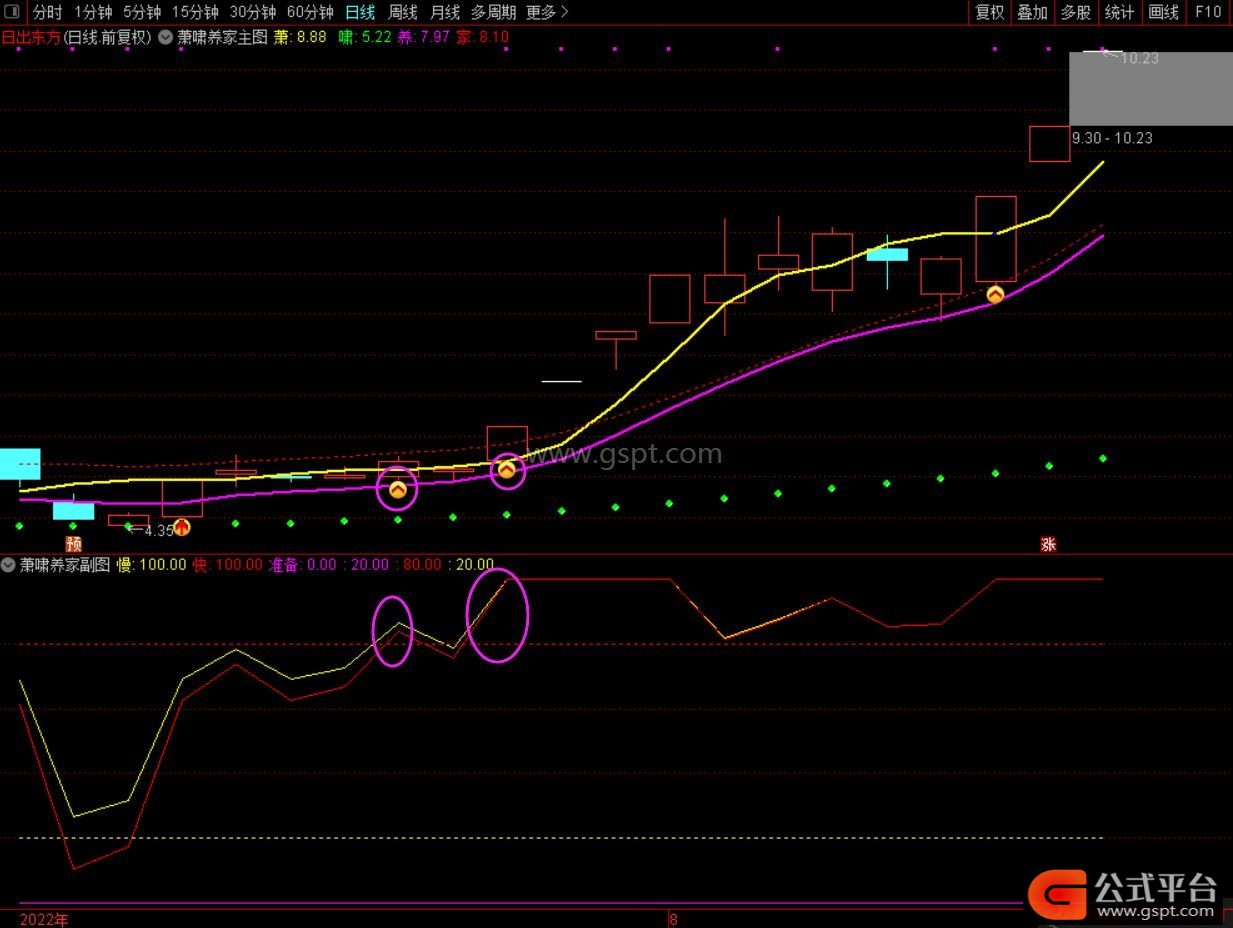The width and height of the screenshot is (1233, 928).
Task: Click the 啸: 5.22 indicator value
Action: coord(365,37)
